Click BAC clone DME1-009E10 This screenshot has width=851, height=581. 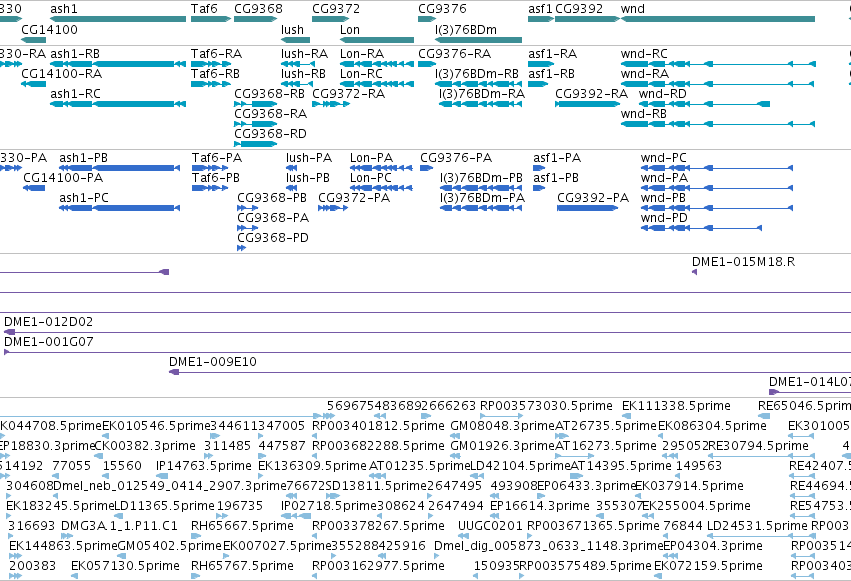510,373
